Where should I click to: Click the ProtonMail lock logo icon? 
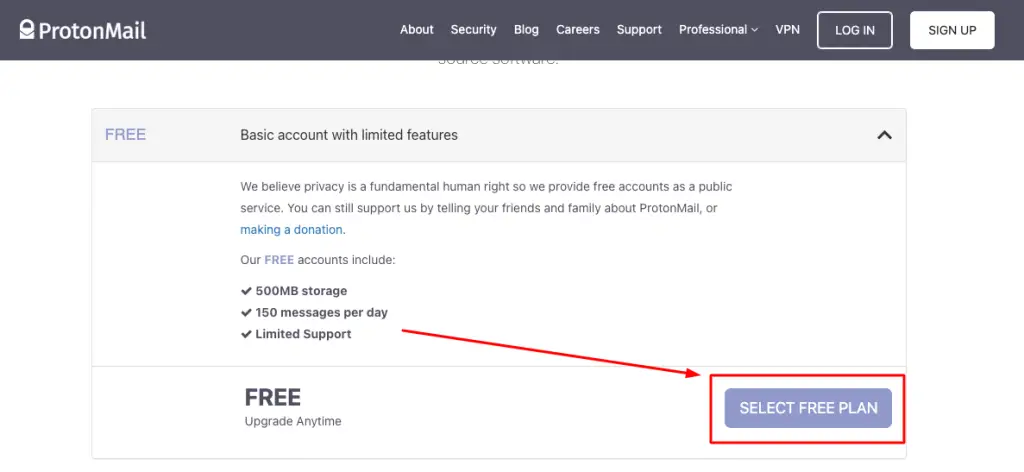tap(27, 29)
